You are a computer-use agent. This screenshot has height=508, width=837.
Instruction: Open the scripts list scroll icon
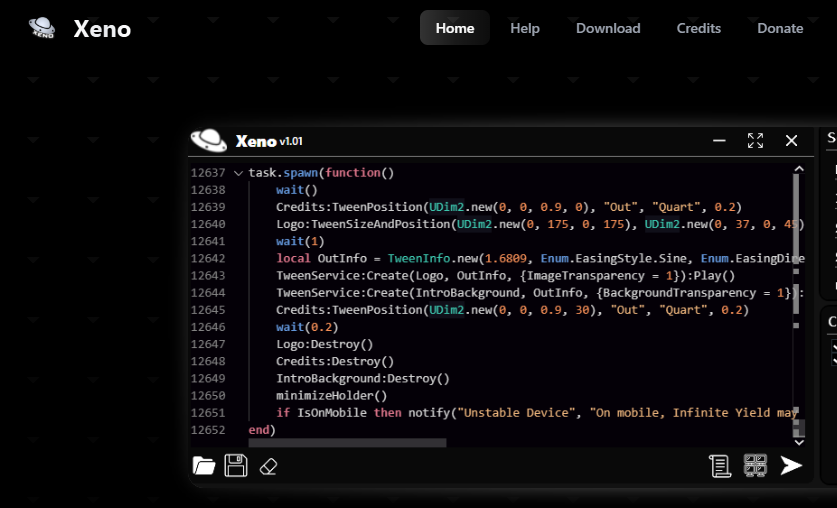coord(720,466)
